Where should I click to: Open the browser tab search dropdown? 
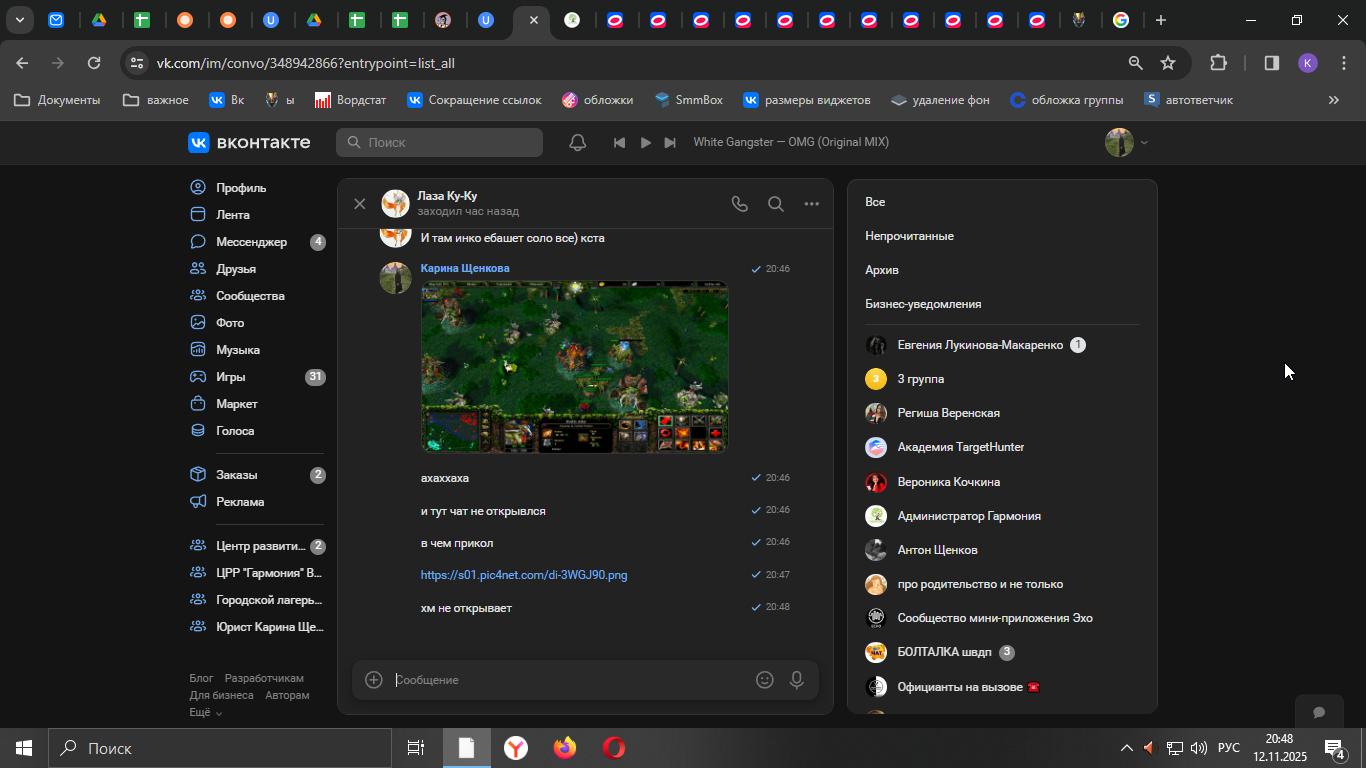19,20
